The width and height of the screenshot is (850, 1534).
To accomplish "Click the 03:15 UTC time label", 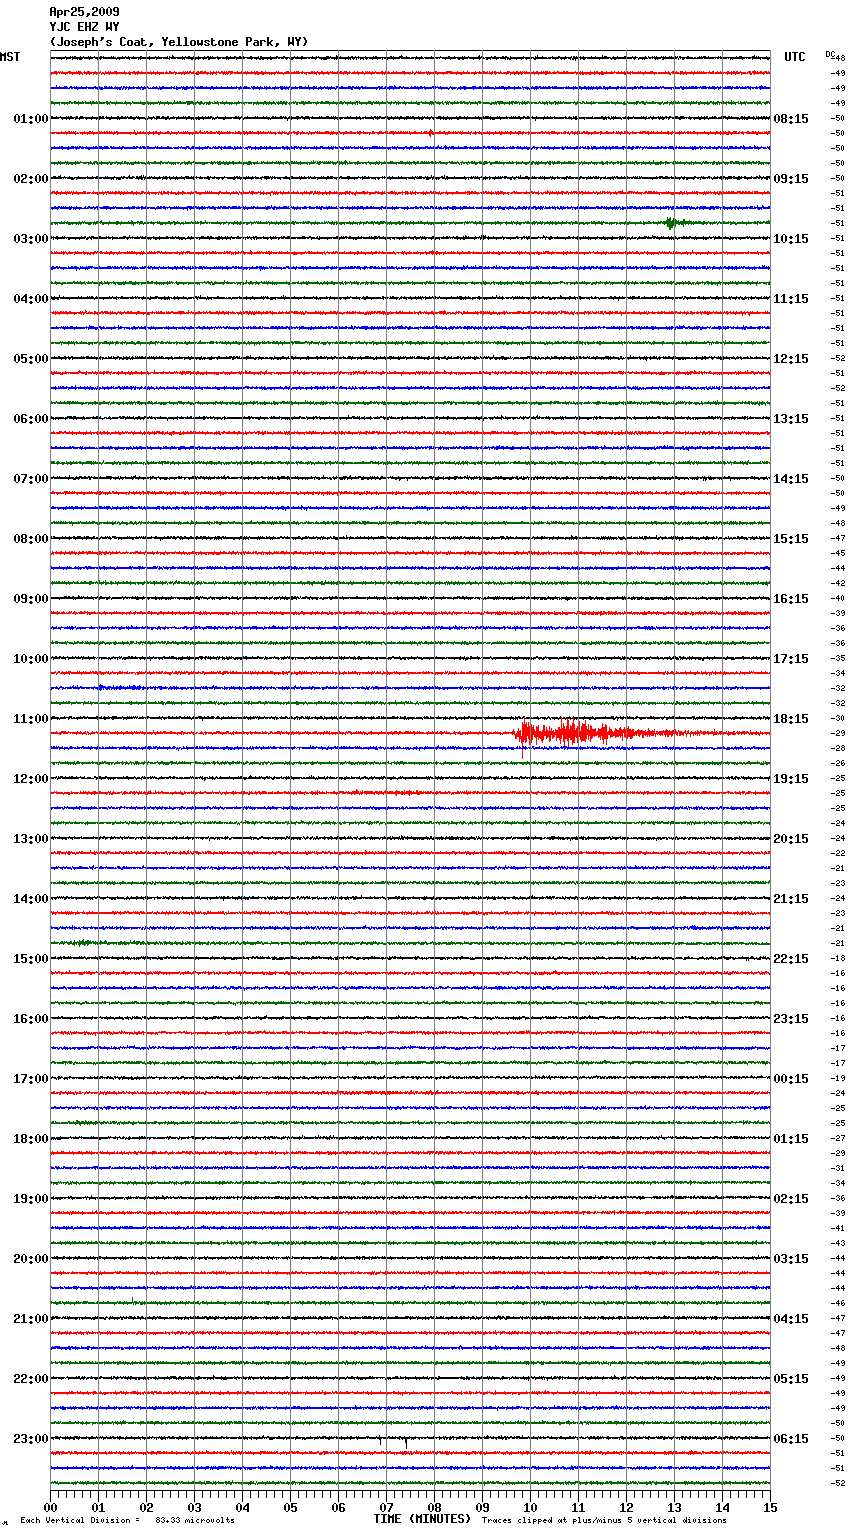I will coord(791,1259).
